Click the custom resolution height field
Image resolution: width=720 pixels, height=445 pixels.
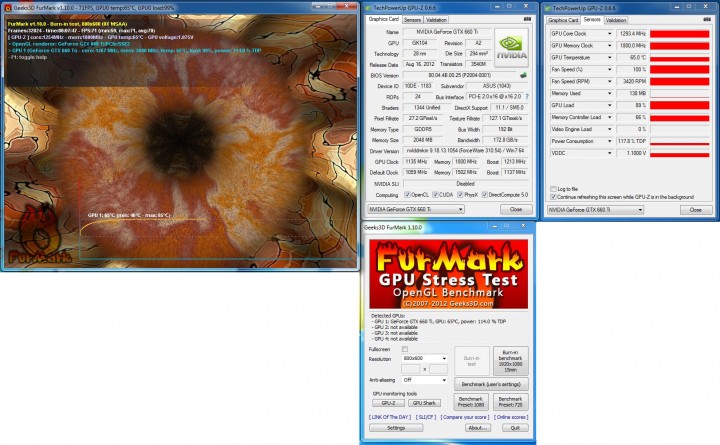pos(438,369)
